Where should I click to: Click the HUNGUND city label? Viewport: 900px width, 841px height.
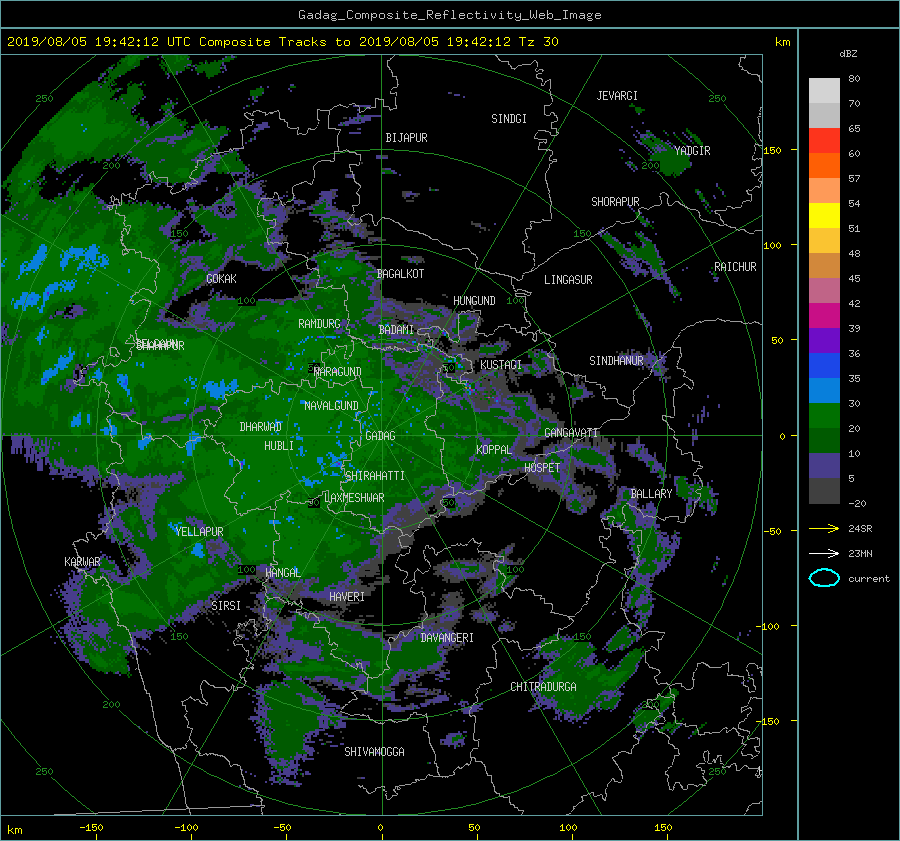click(x=474, y=301)
